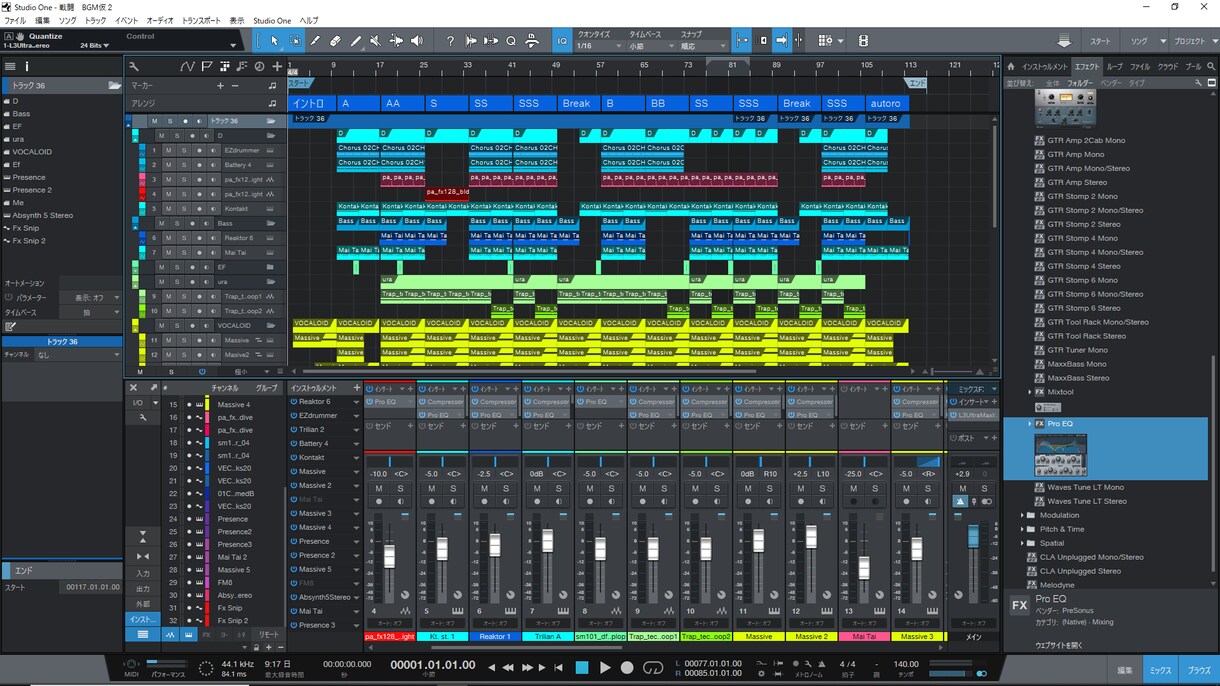The height and width of the screenshot is (686, 1220).
Task: Open the Timebase dropdown showing 小節
Action: pos(650,46)
